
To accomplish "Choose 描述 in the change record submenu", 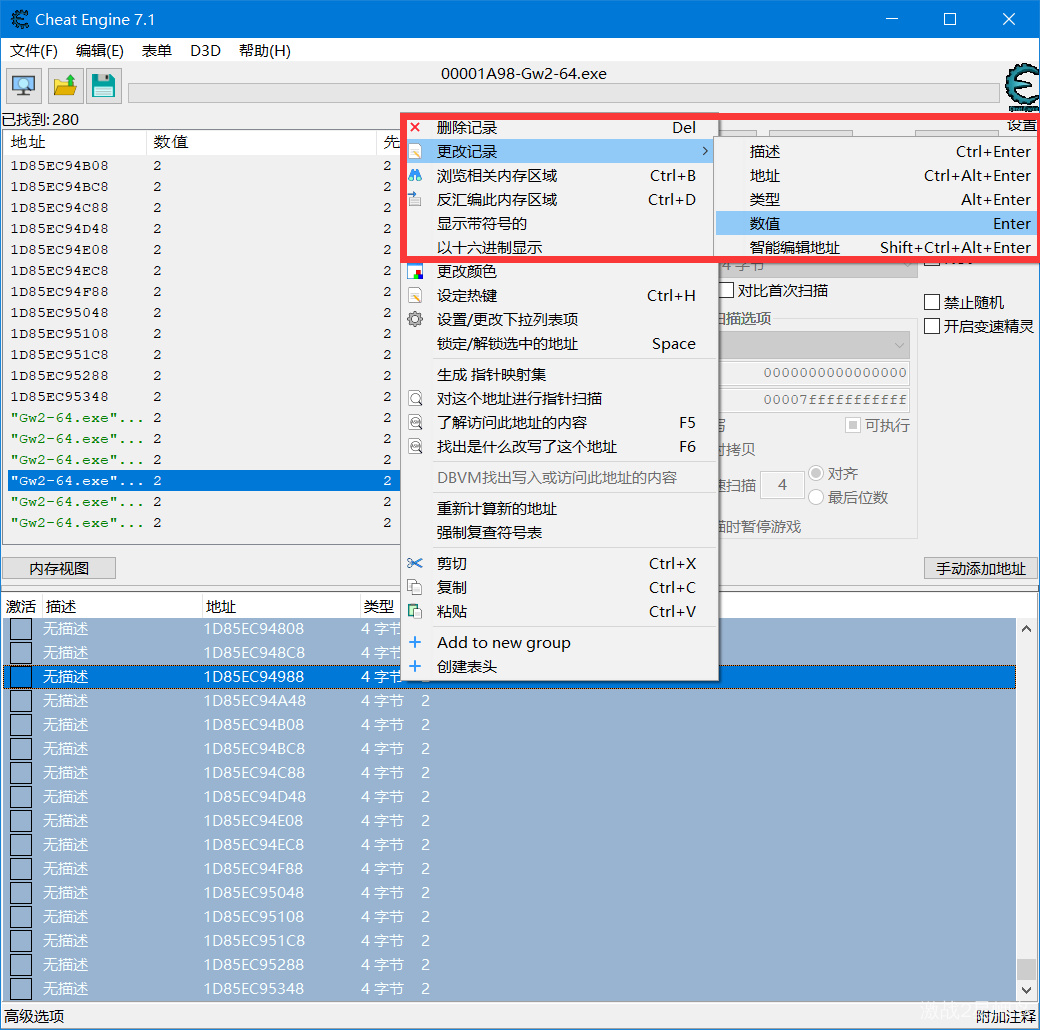I will click(876, 152).
